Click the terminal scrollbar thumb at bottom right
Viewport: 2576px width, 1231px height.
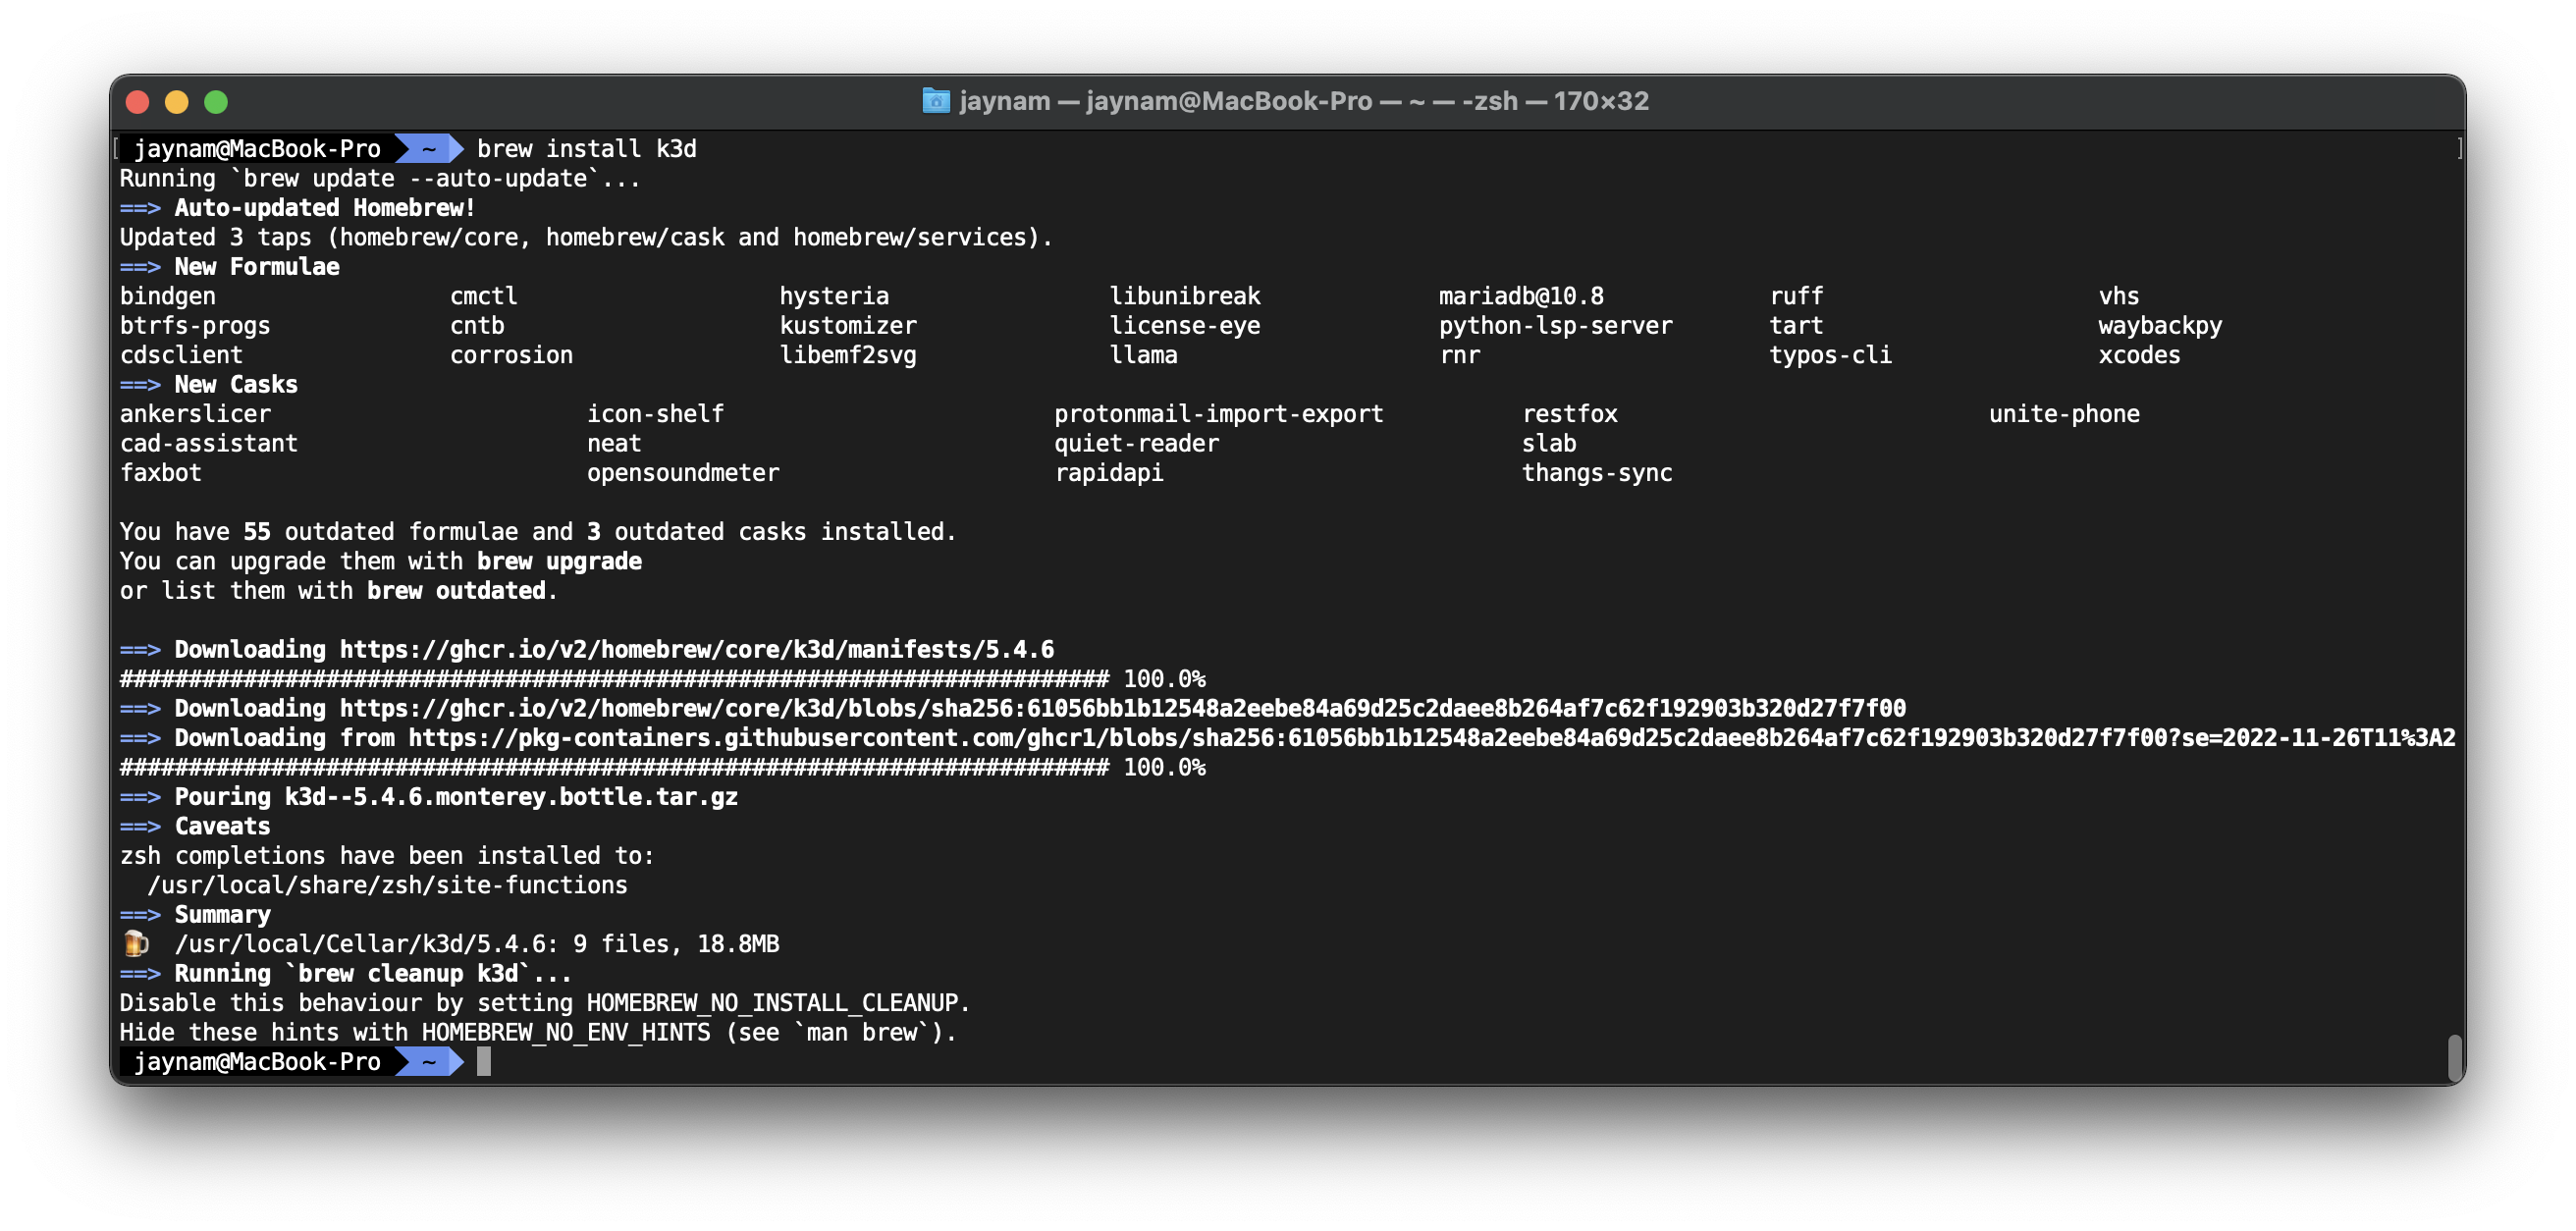[x=2454, y=1058]
